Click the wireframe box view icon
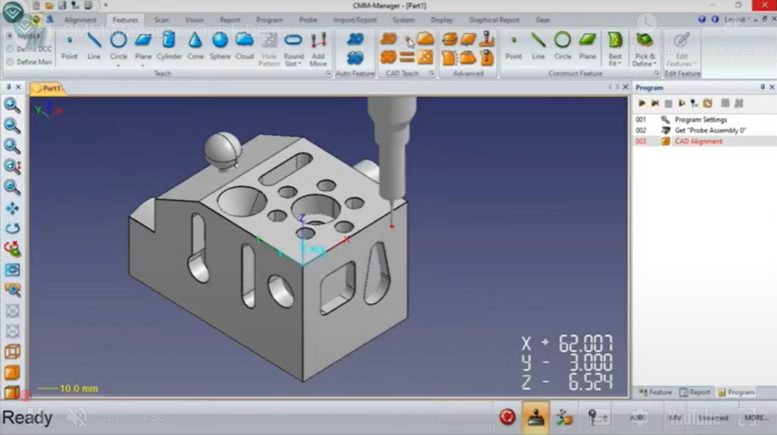The image size is (777, 435). [12, 352]
